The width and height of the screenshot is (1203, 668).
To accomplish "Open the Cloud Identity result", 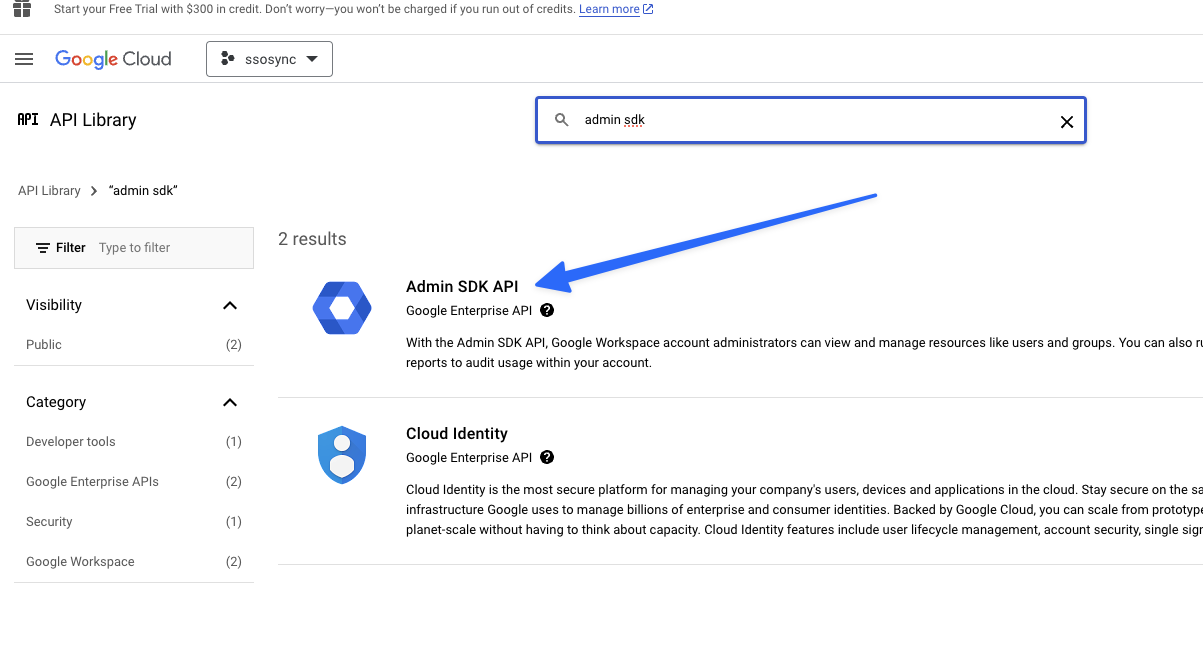I will pos(457,433).
